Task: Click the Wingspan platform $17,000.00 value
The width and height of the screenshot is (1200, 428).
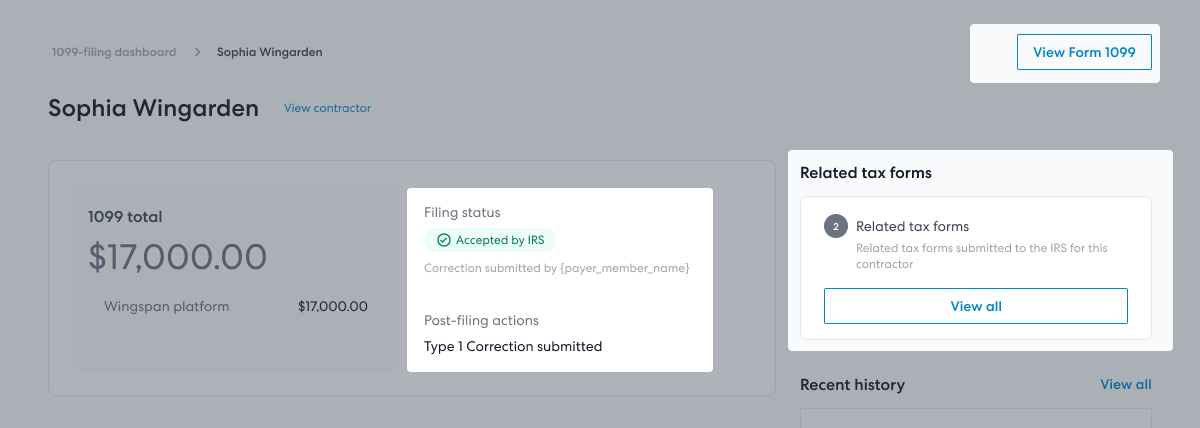Action: coord(333,307)
